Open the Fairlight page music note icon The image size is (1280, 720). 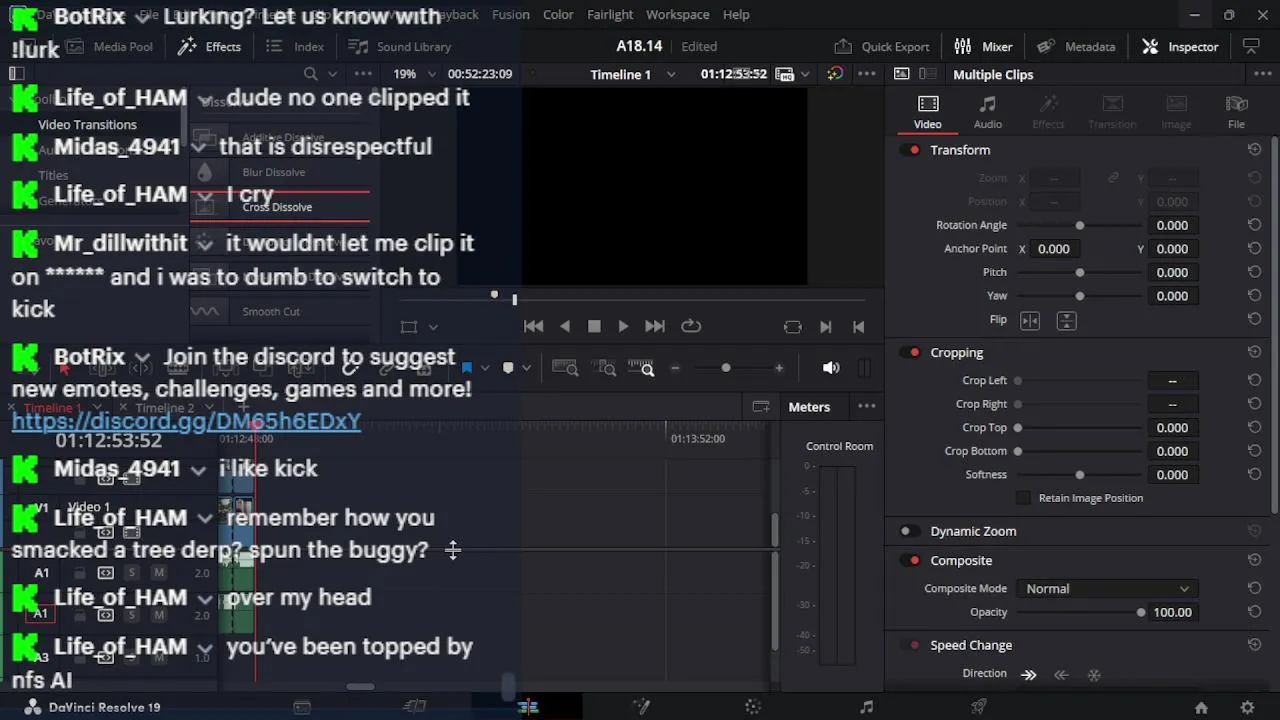(866, 707)
